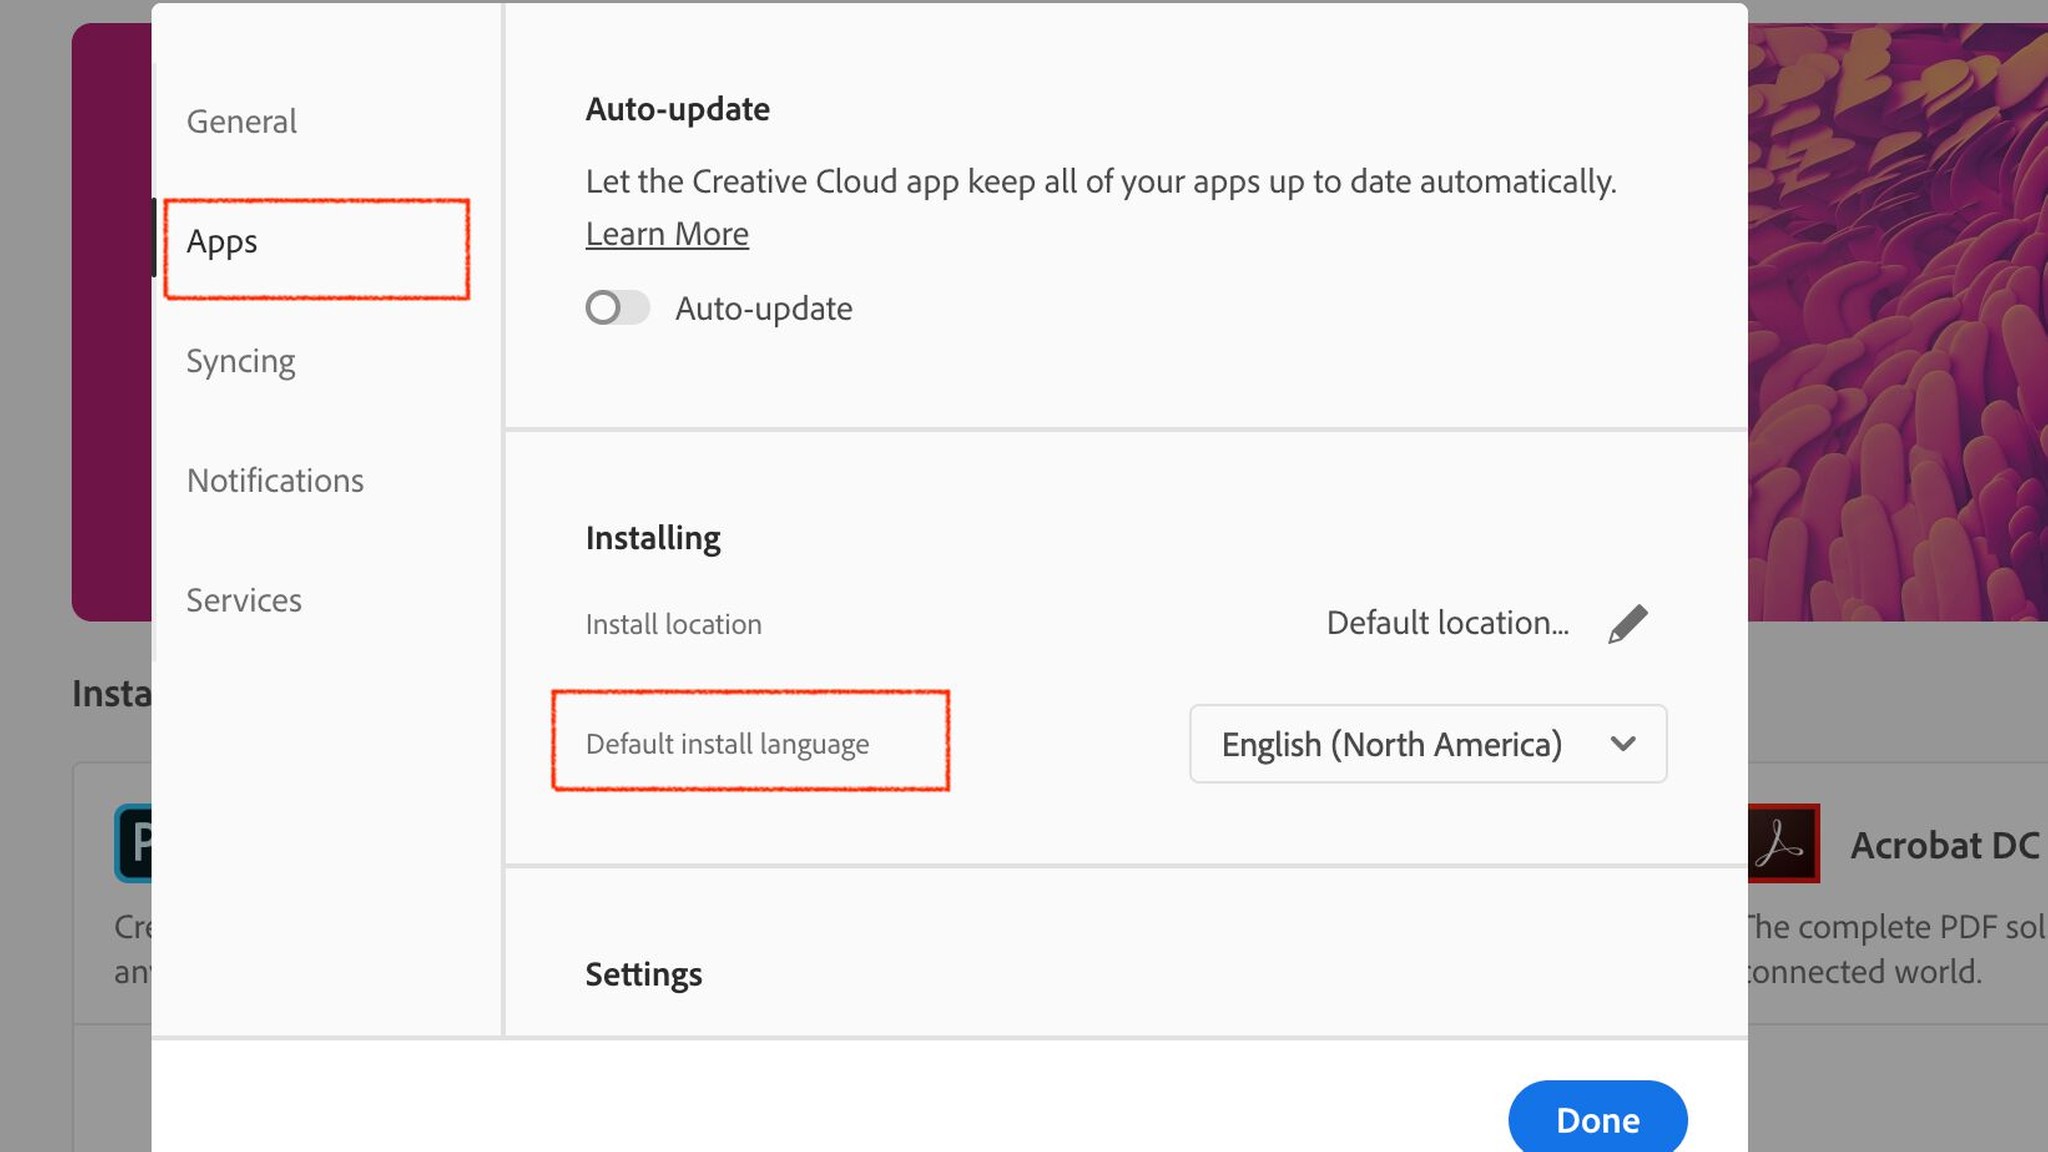Screen dimensions: 2048x1152
Task: Click the Default install language label
Action: (727, 745)
